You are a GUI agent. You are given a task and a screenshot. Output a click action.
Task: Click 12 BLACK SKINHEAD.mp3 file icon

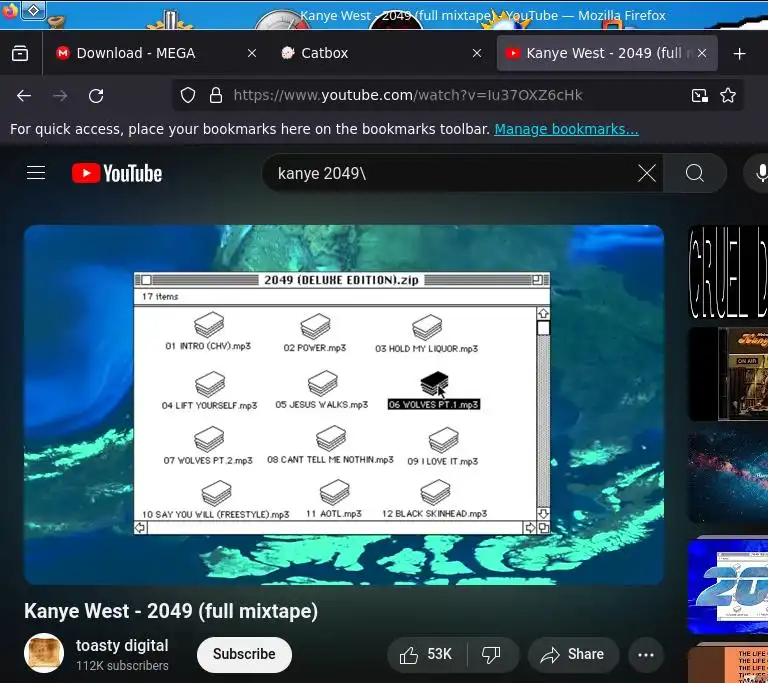(x=435, y=492)
